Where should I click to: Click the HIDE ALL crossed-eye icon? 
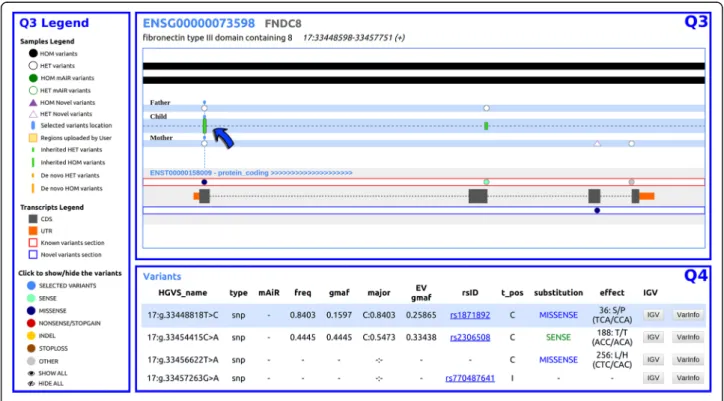[x=31, y=383]
